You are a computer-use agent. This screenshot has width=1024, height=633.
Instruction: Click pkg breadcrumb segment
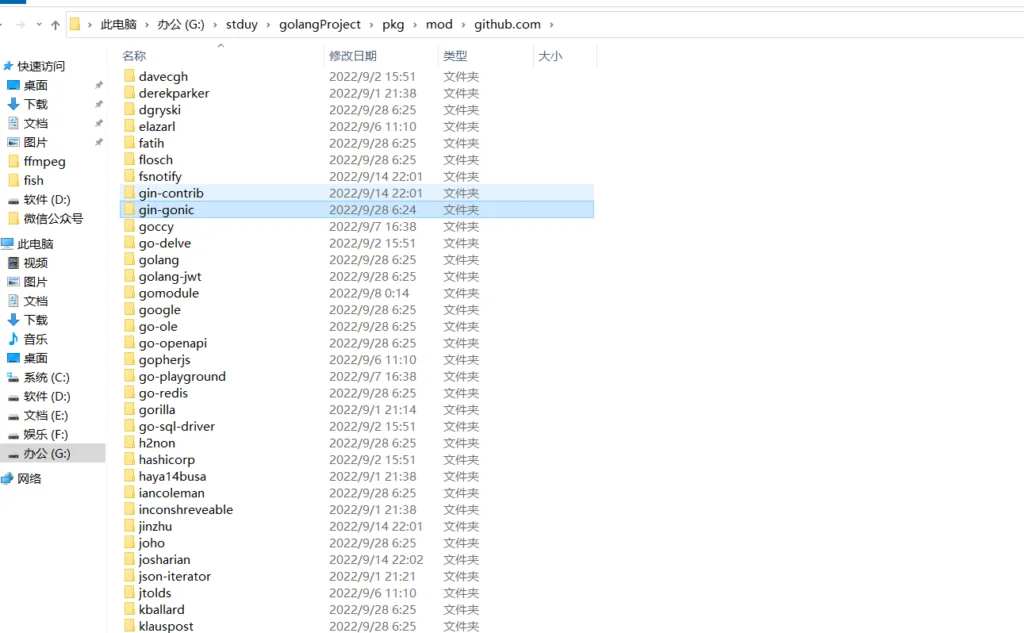393,25
